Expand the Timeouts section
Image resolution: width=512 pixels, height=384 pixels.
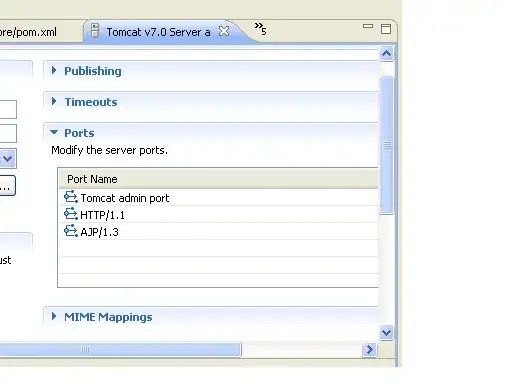click(x=54, y=101)
